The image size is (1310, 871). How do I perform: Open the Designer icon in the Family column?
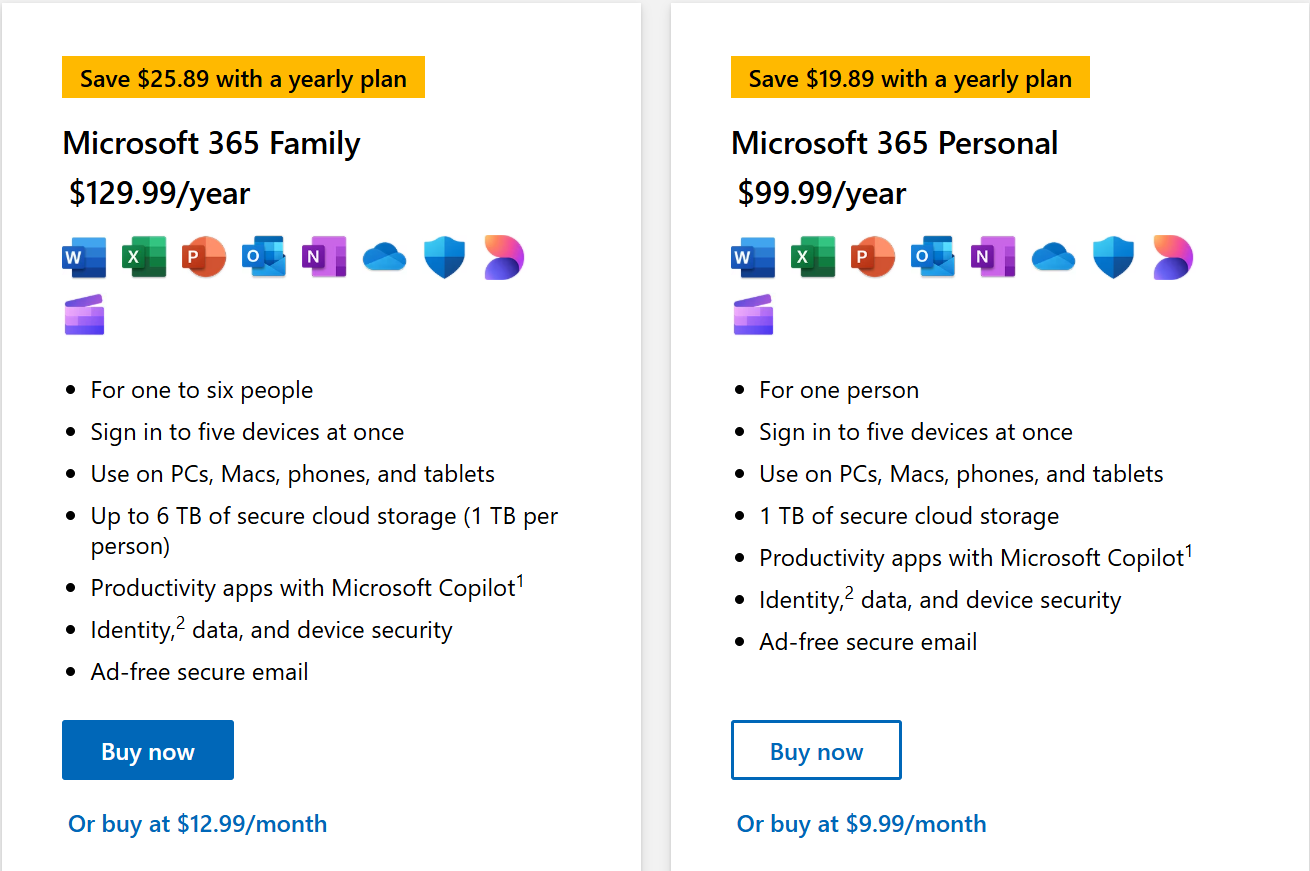[x=503, y=257]
